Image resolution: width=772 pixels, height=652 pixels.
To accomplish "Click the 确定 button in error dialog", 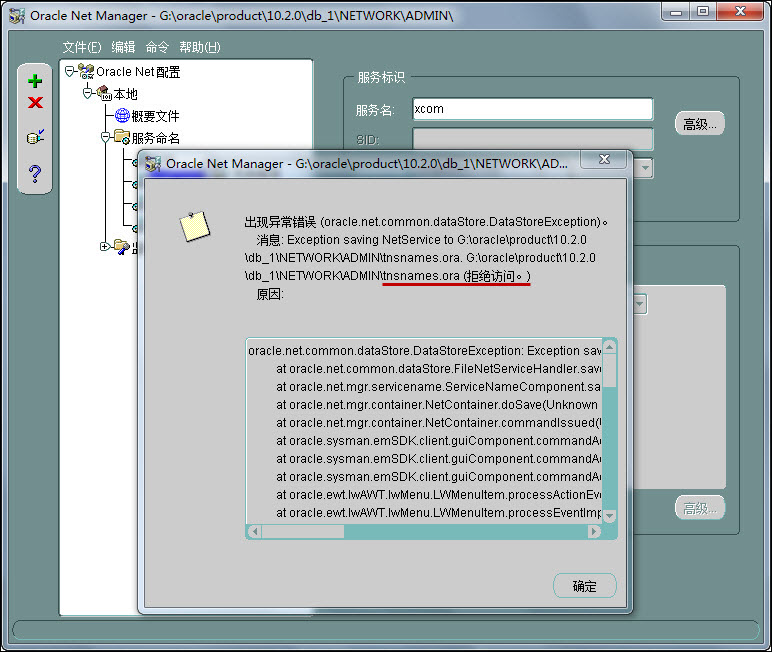I will click(x=584, y=586).
